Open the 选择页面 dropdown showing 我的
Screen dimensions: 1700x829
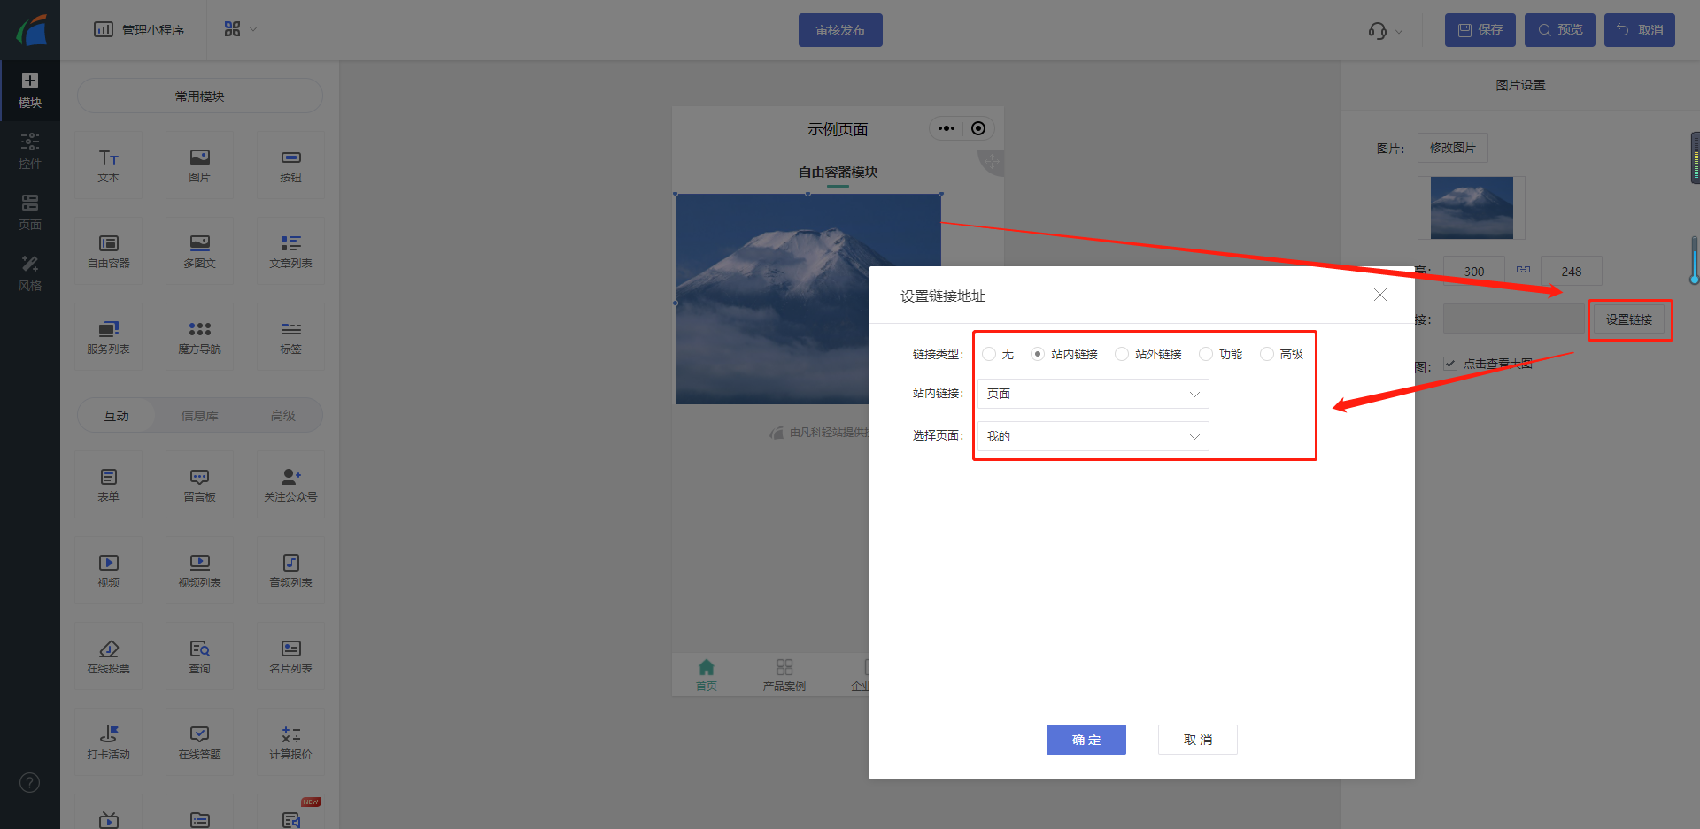click(1092, 436)
